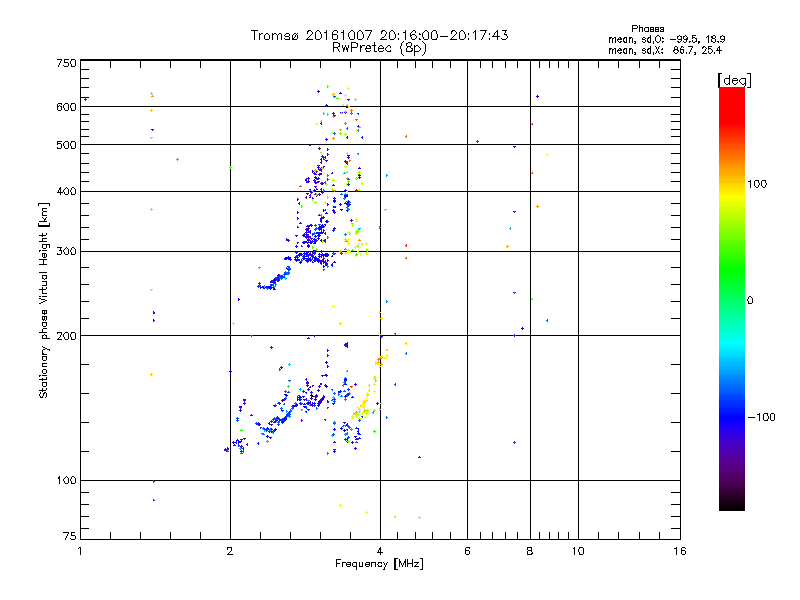Click the 75 tick label on the y-axis
800x600 pixels.
coord(69,538)
